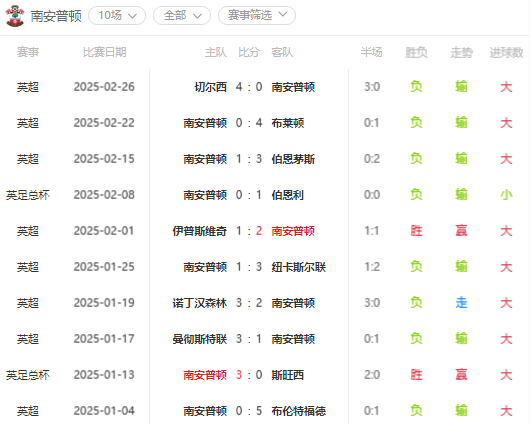Open the 1 : 2 伊普斯维奇 match score

(x=249, y=231)
